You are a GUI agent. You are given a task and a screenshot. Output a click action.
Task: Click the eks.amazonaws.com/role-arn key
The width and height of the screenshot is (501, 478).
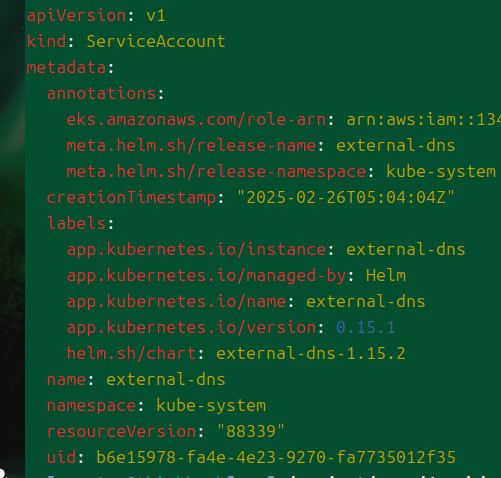(x=196, y=120)
